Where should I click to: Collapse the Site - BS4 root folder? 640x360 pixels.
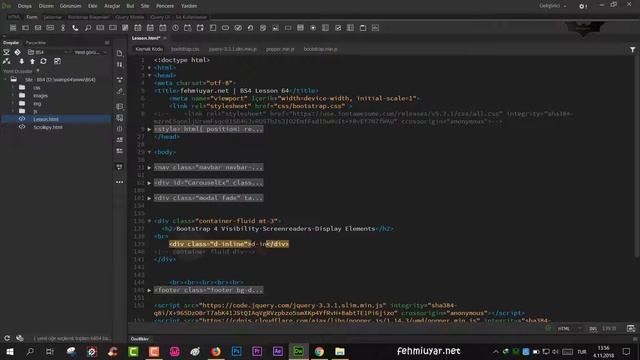click(x=5, y=80)
